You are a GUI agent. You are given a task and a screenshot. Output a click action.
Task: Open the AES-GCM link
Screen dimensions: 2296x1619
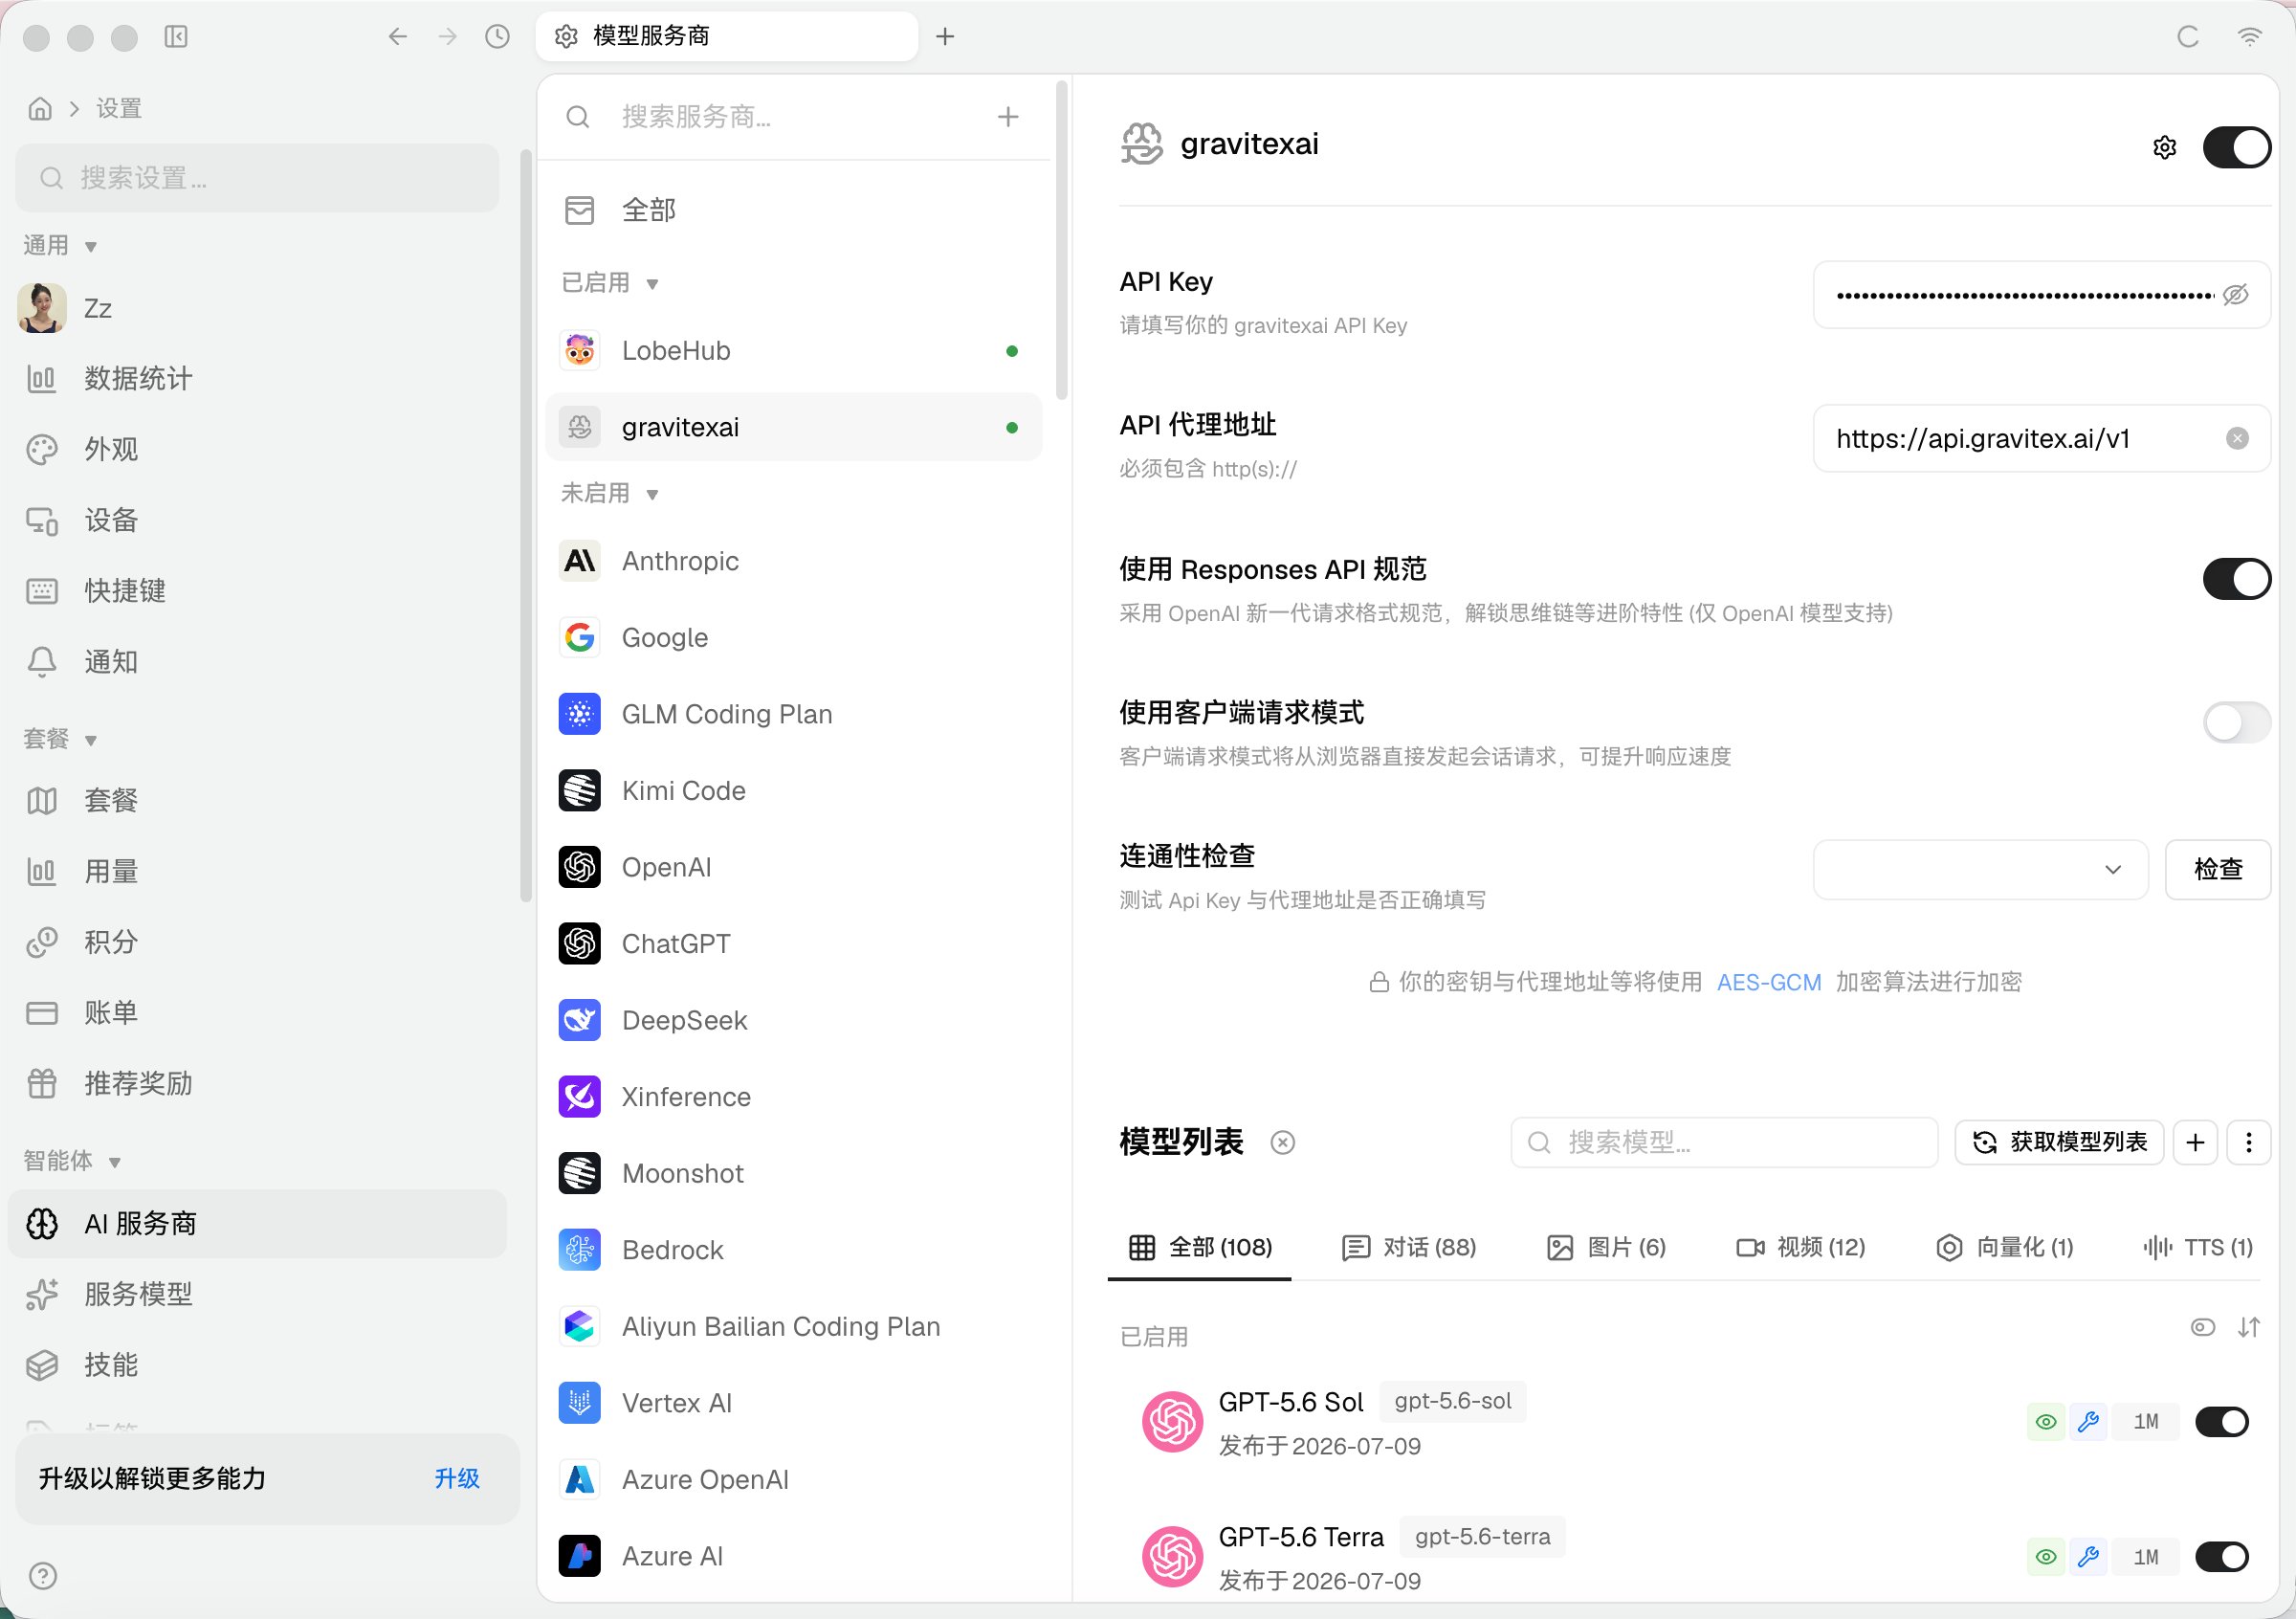(x=1768, y=982)
